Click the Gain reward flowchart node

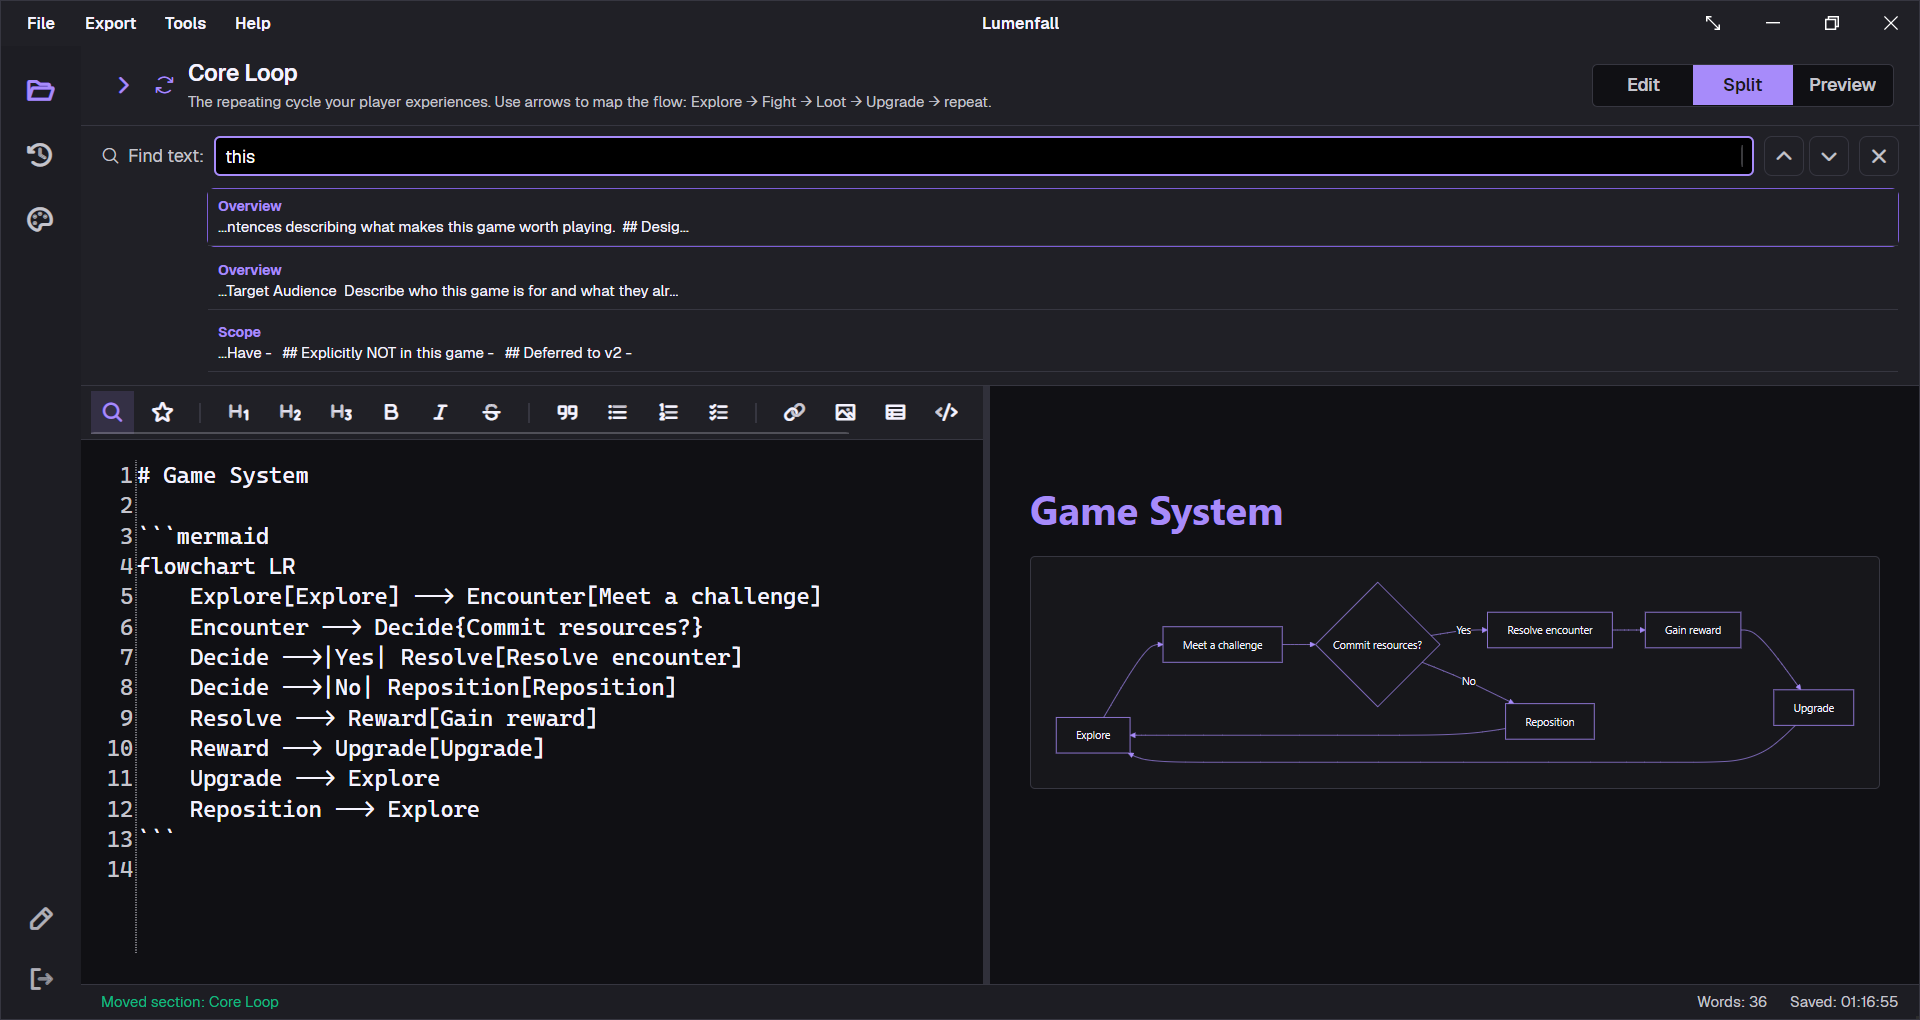[x=1692, y=630]
